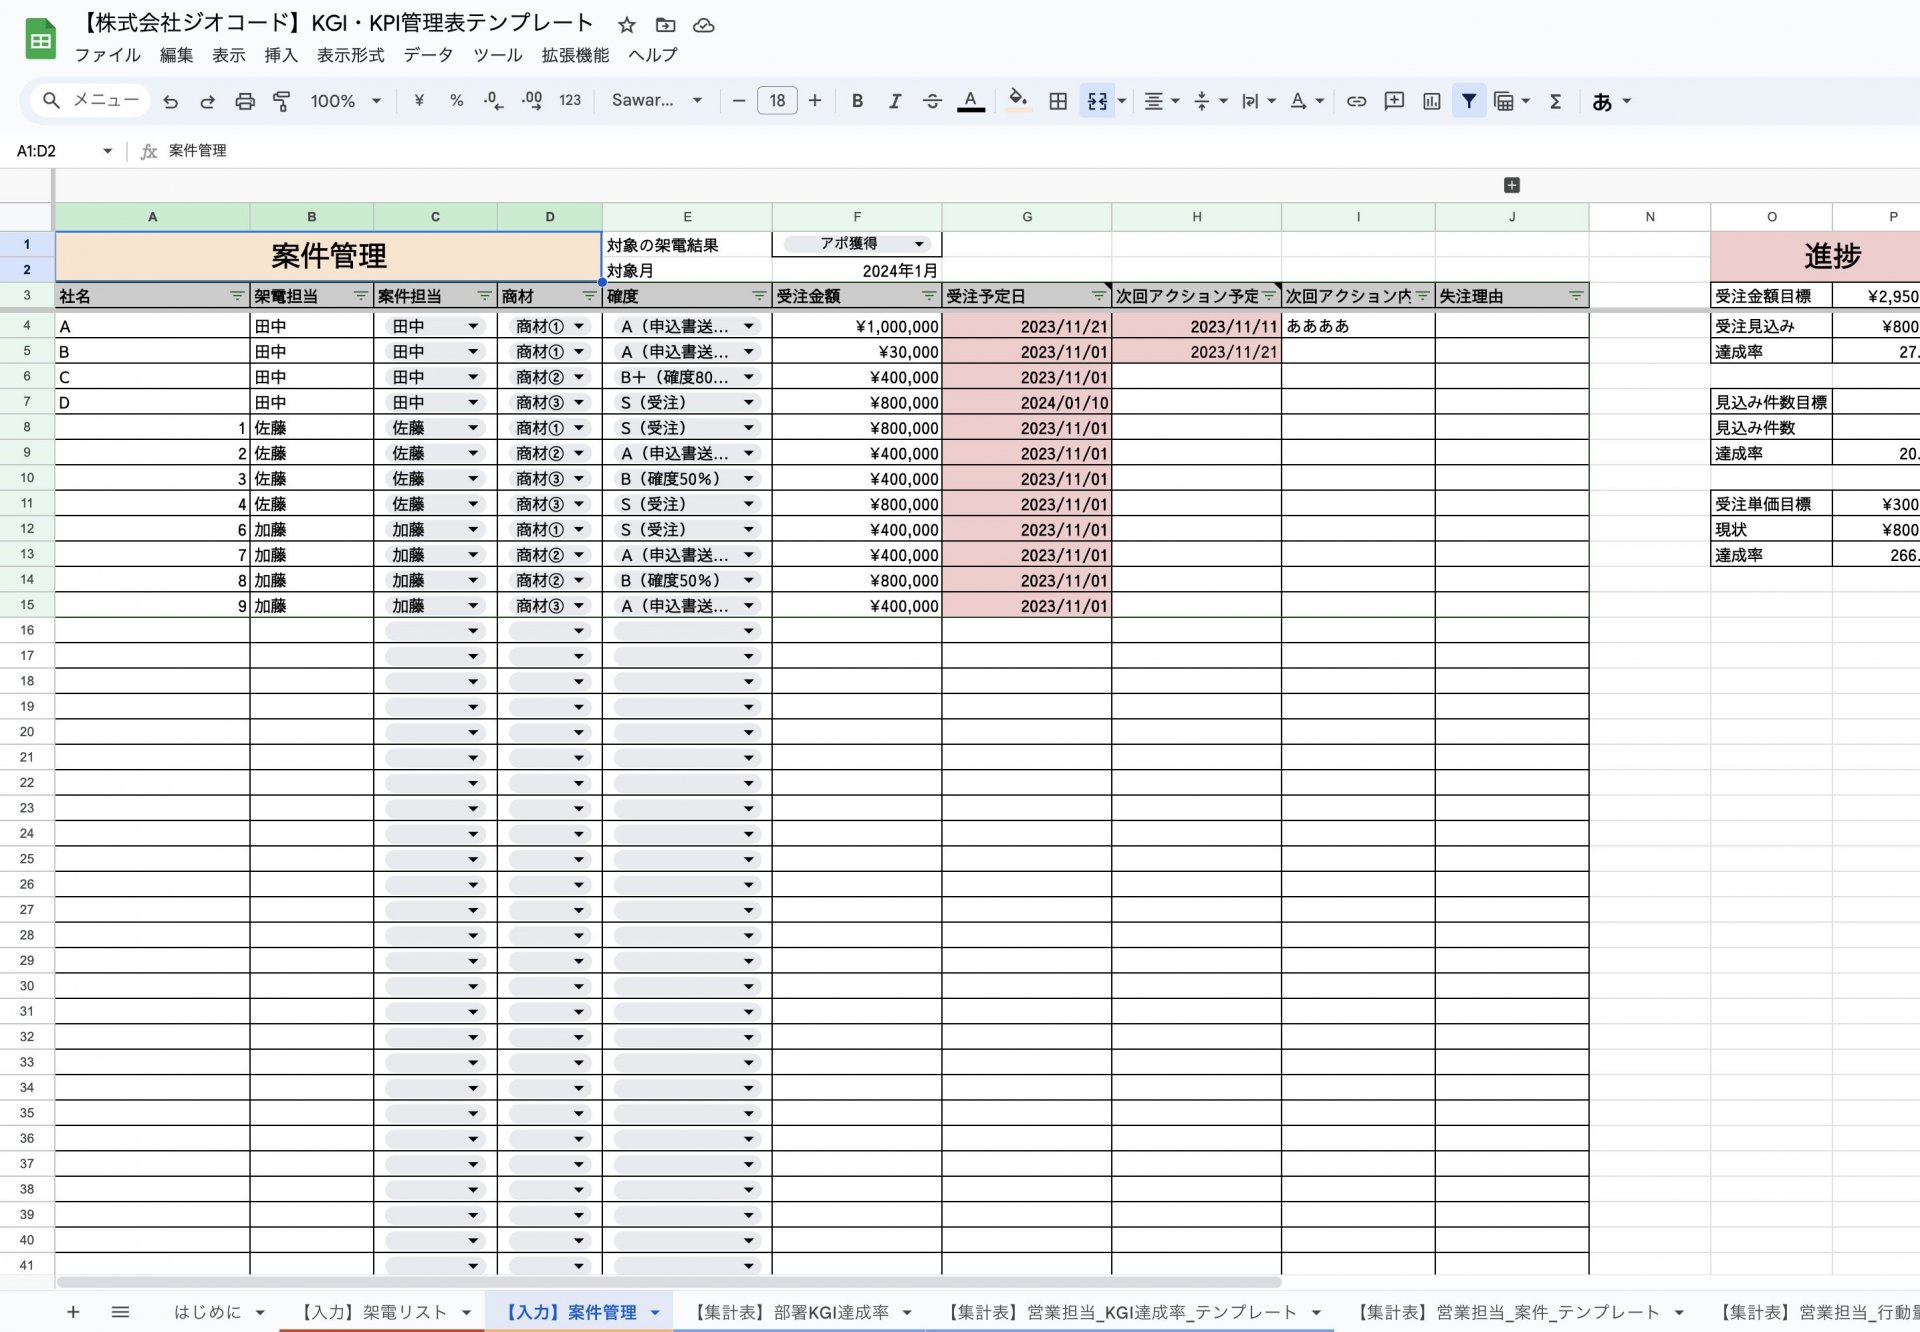Star this spreadsheet
Screen dimensions: 1920x1332
627,24
